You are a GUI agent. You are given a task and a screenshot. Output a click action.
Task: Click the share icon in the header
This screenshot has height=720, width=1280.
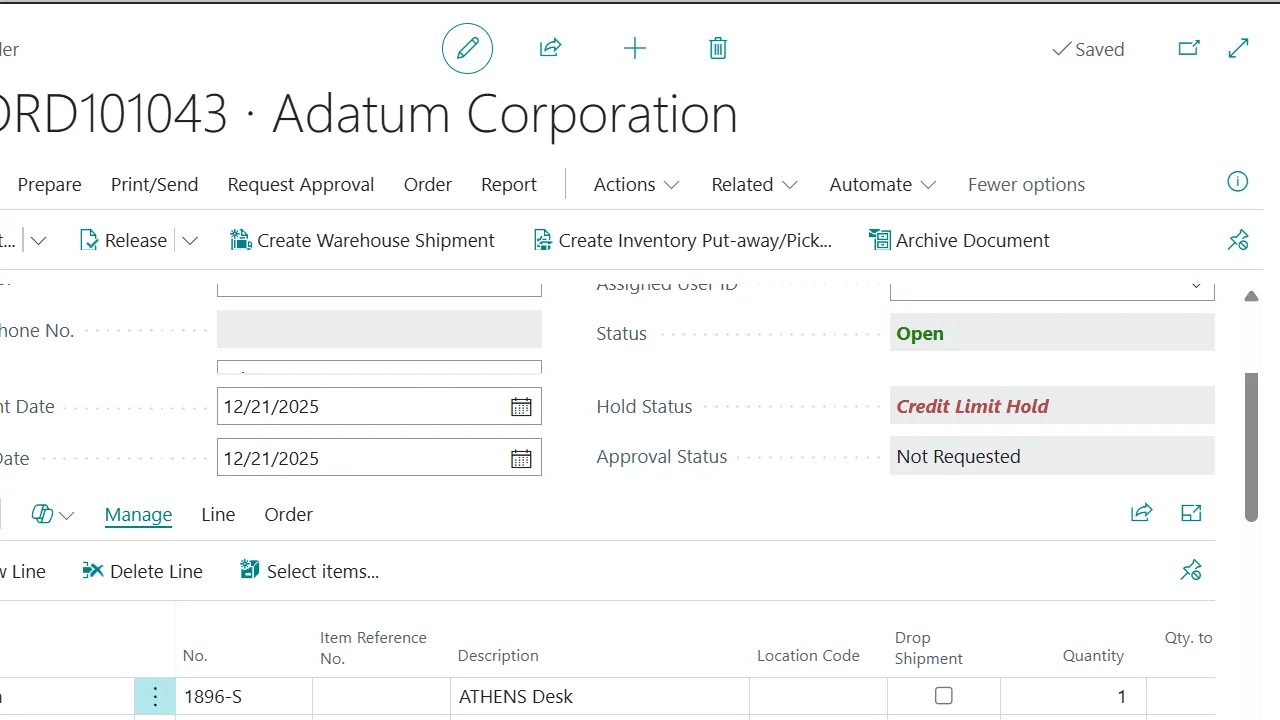[x=551, y=48]
